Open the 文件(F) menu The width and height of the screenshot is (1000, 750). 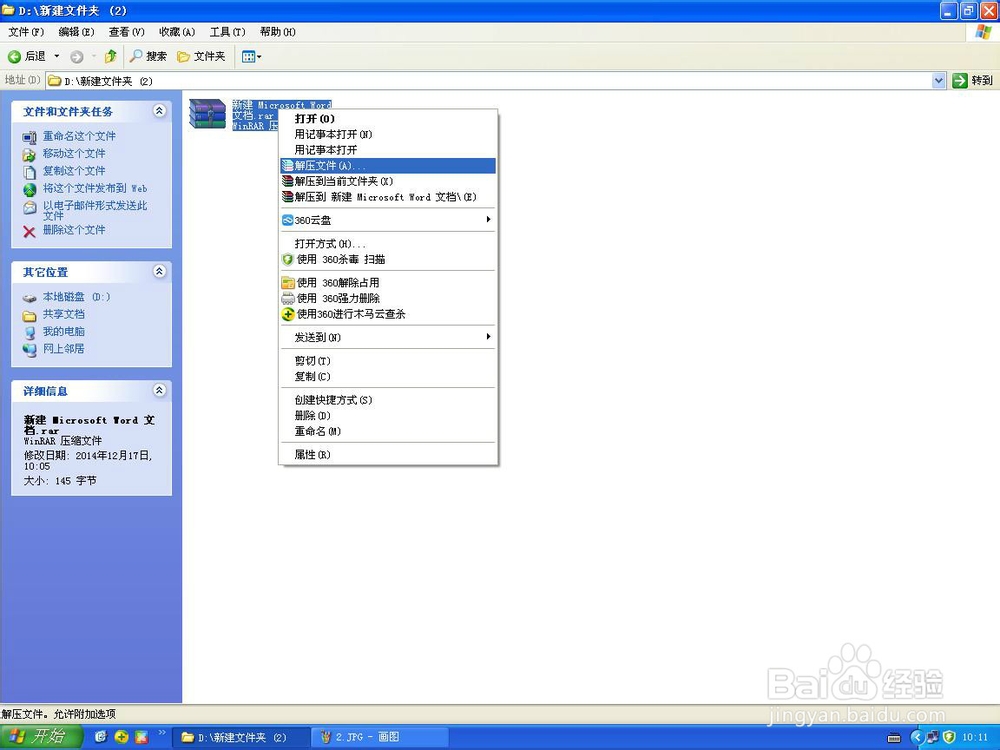[26, 32]
